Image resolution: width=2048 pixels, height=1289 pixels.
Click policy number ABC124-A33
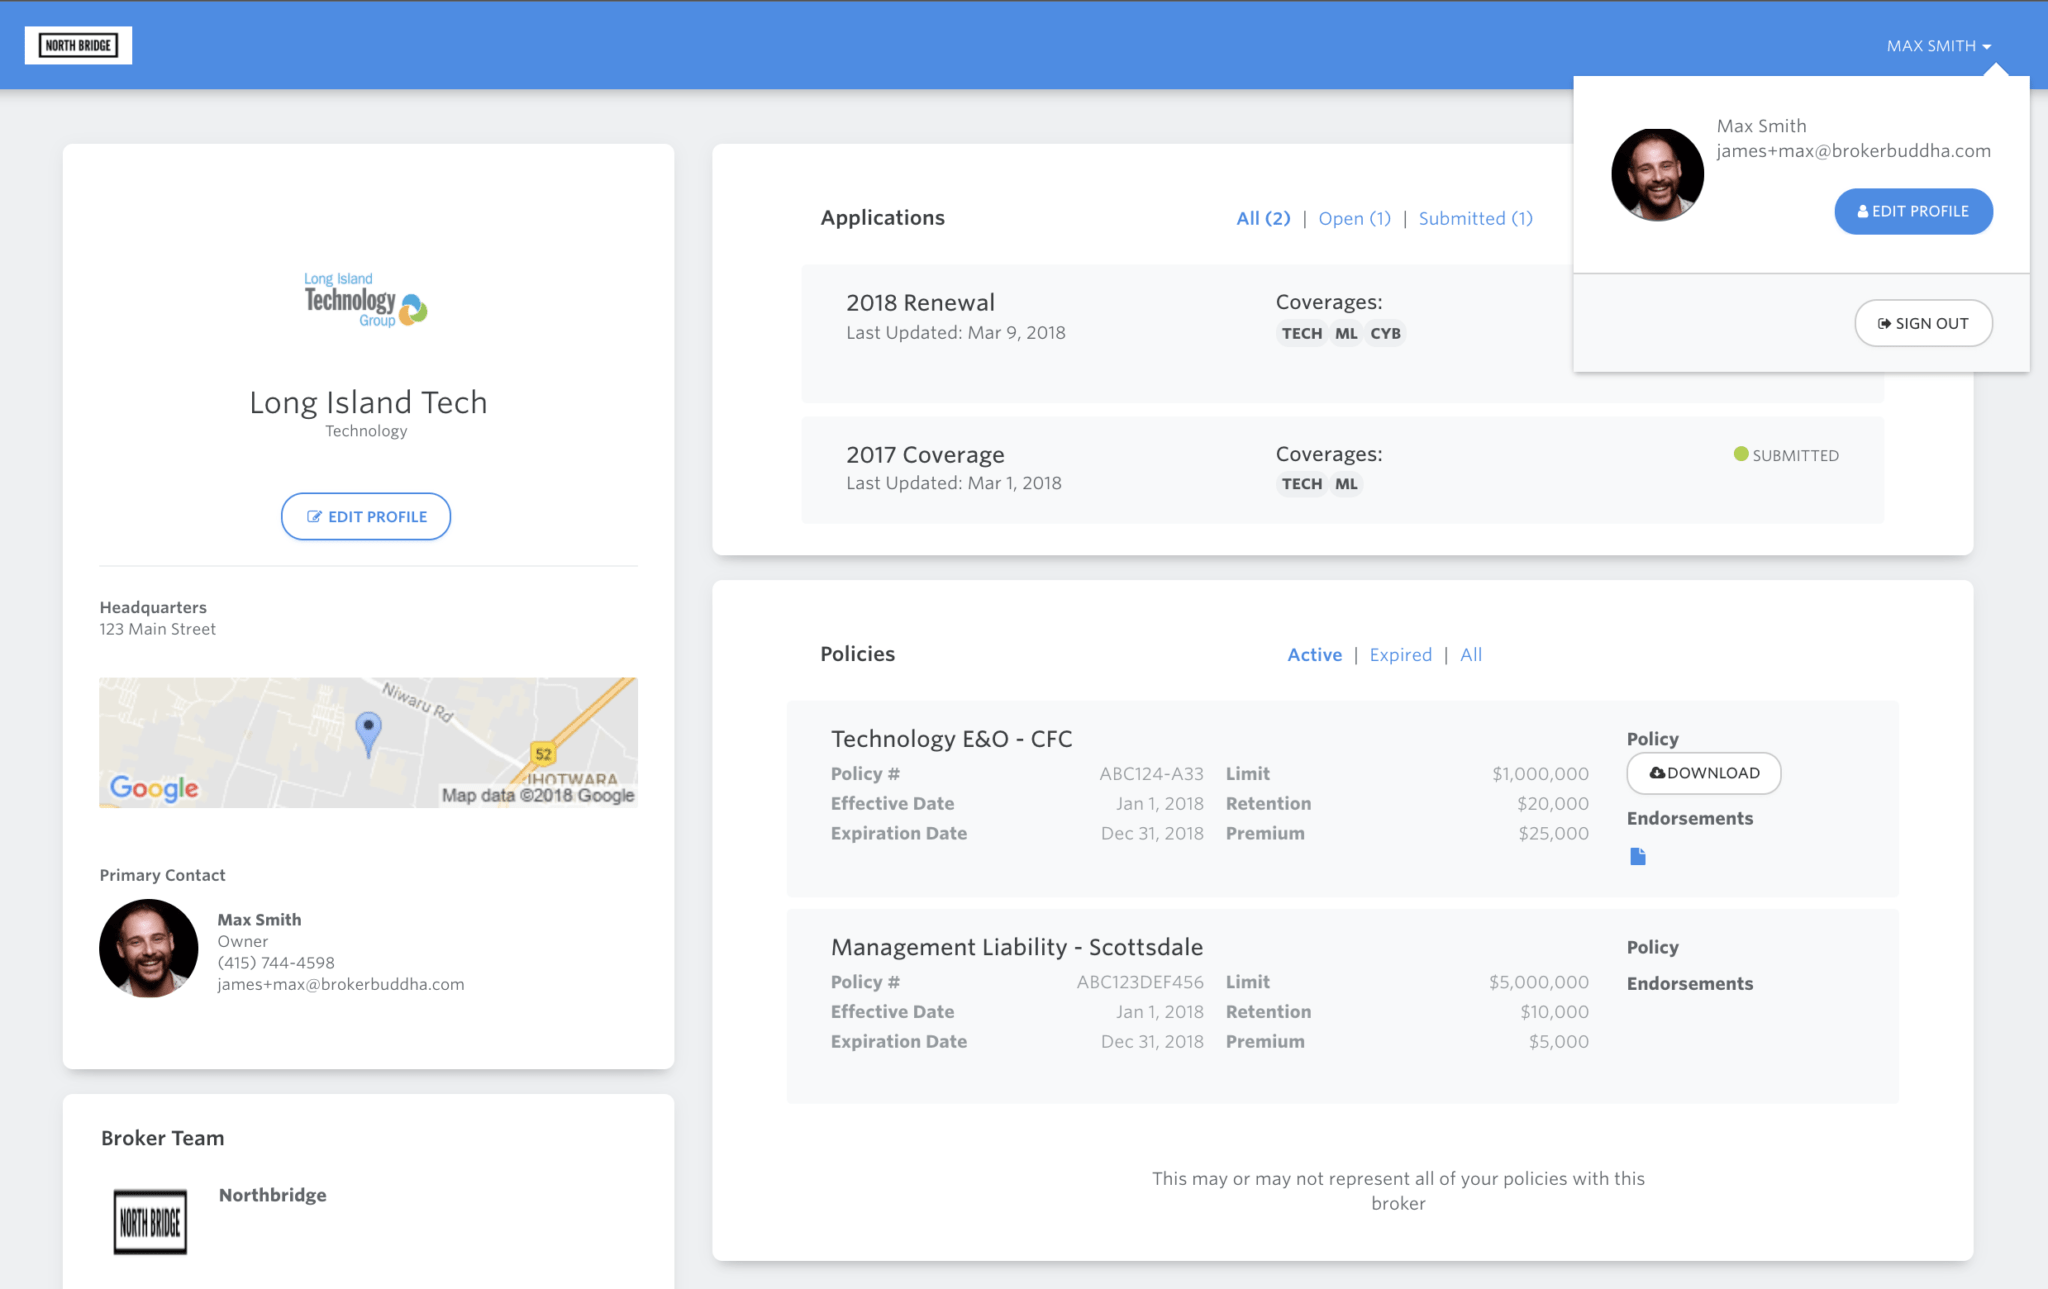point(1151,773)
